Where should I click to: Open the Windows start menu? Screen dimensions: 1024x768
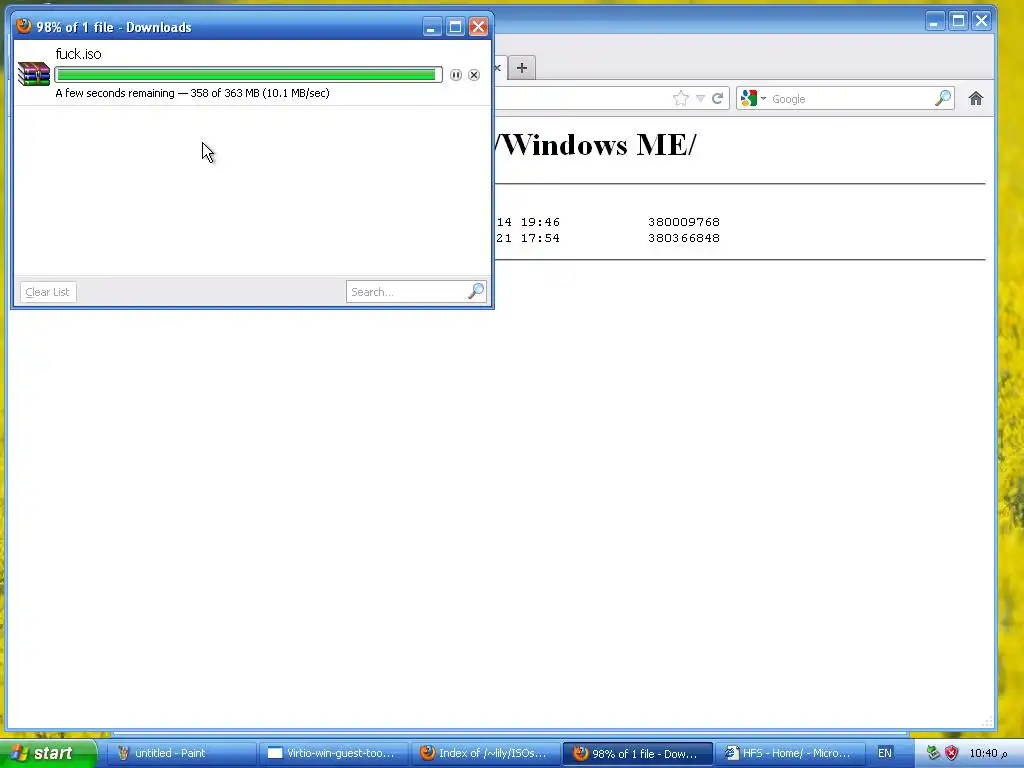pos(48,753)
